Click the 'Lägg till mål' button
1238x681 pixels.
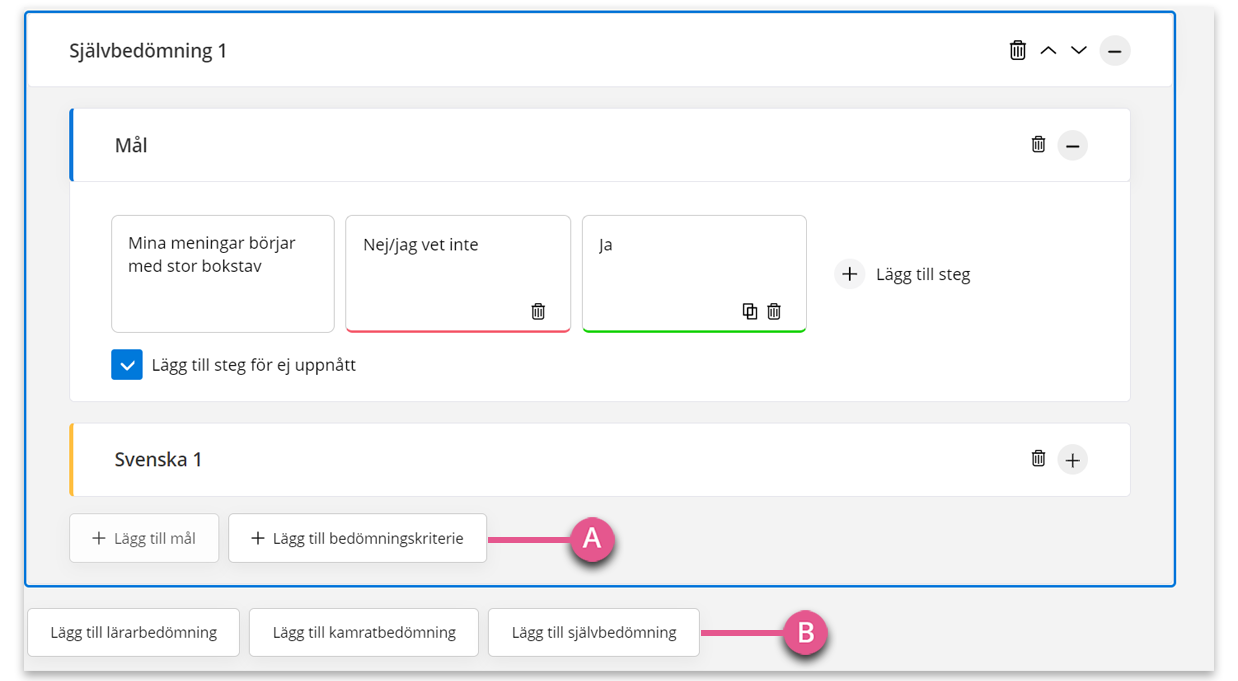pos(144,538)
